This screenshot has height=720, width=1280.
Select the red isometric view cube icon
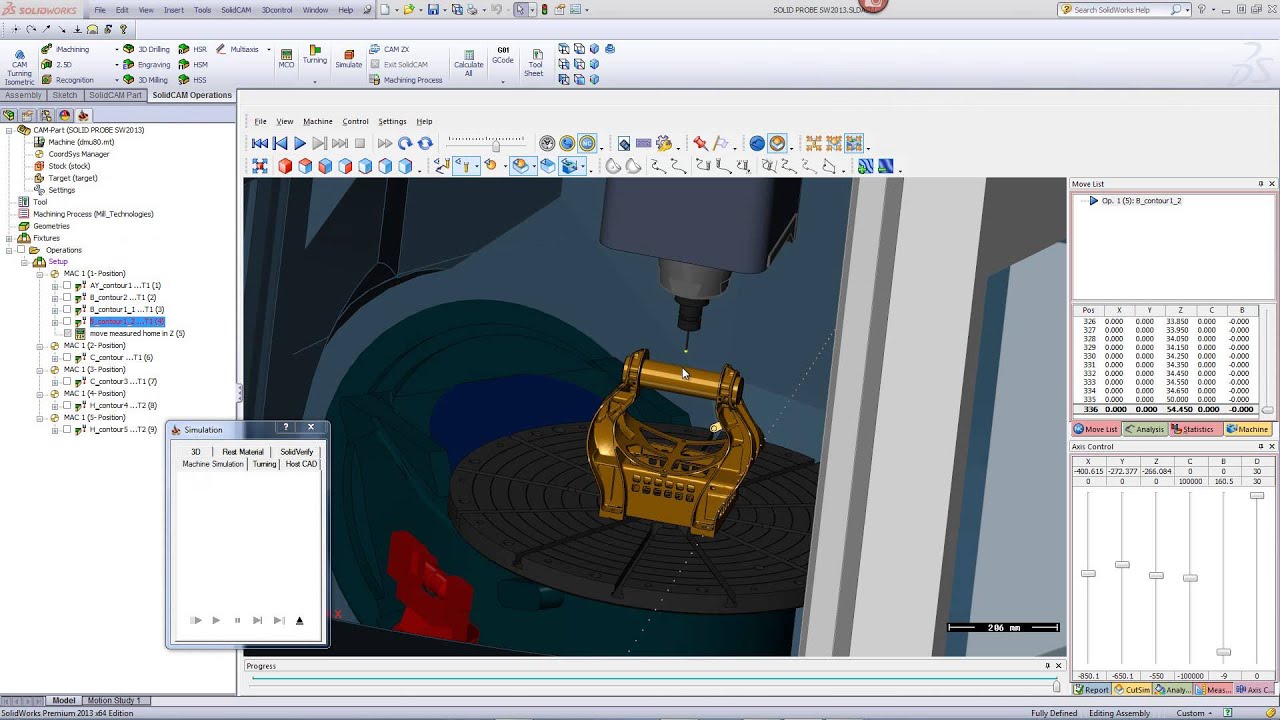[285, 166]
